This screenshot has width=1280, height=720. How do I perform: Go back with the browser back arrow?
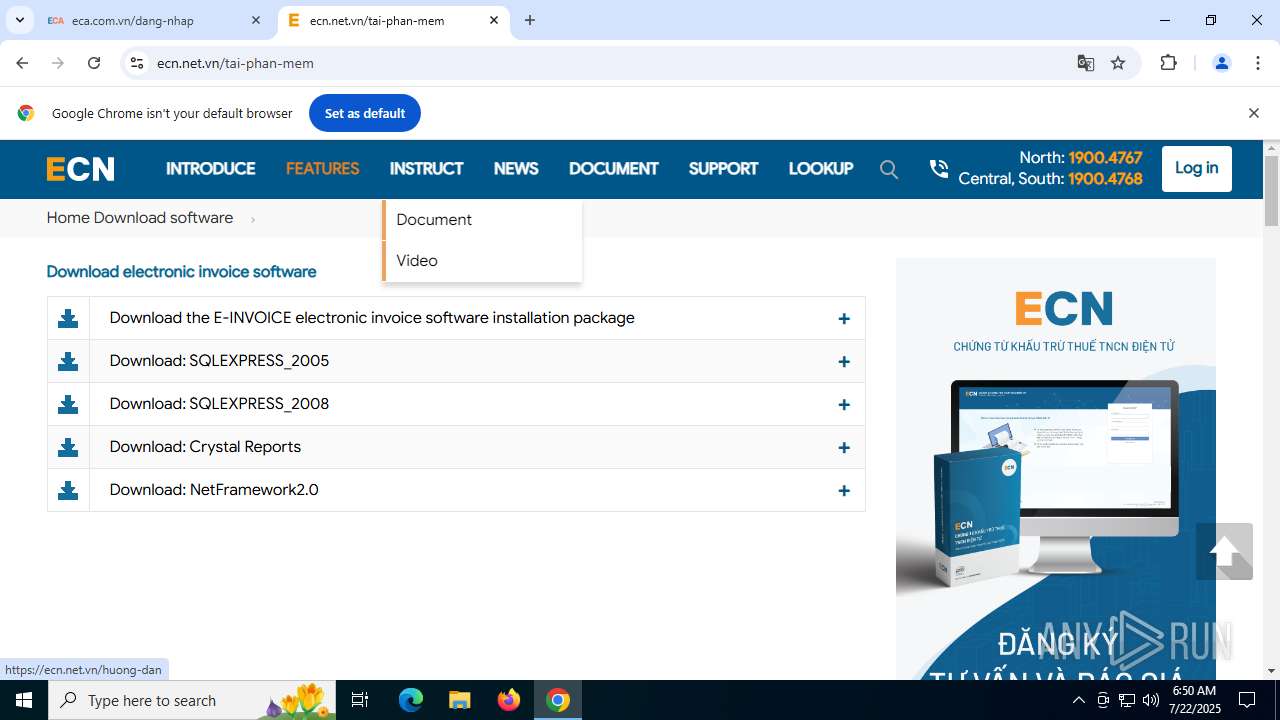(x=22, y=63)
